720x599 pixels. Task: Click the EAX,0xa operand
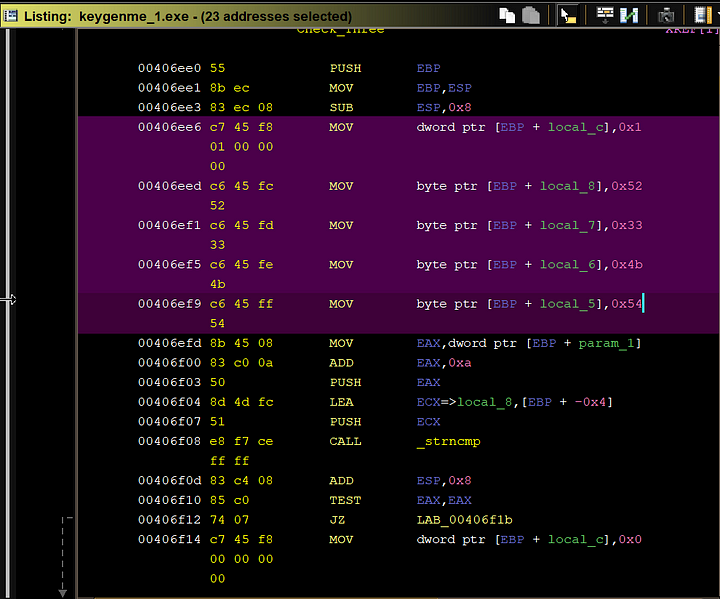pos(444,363)
